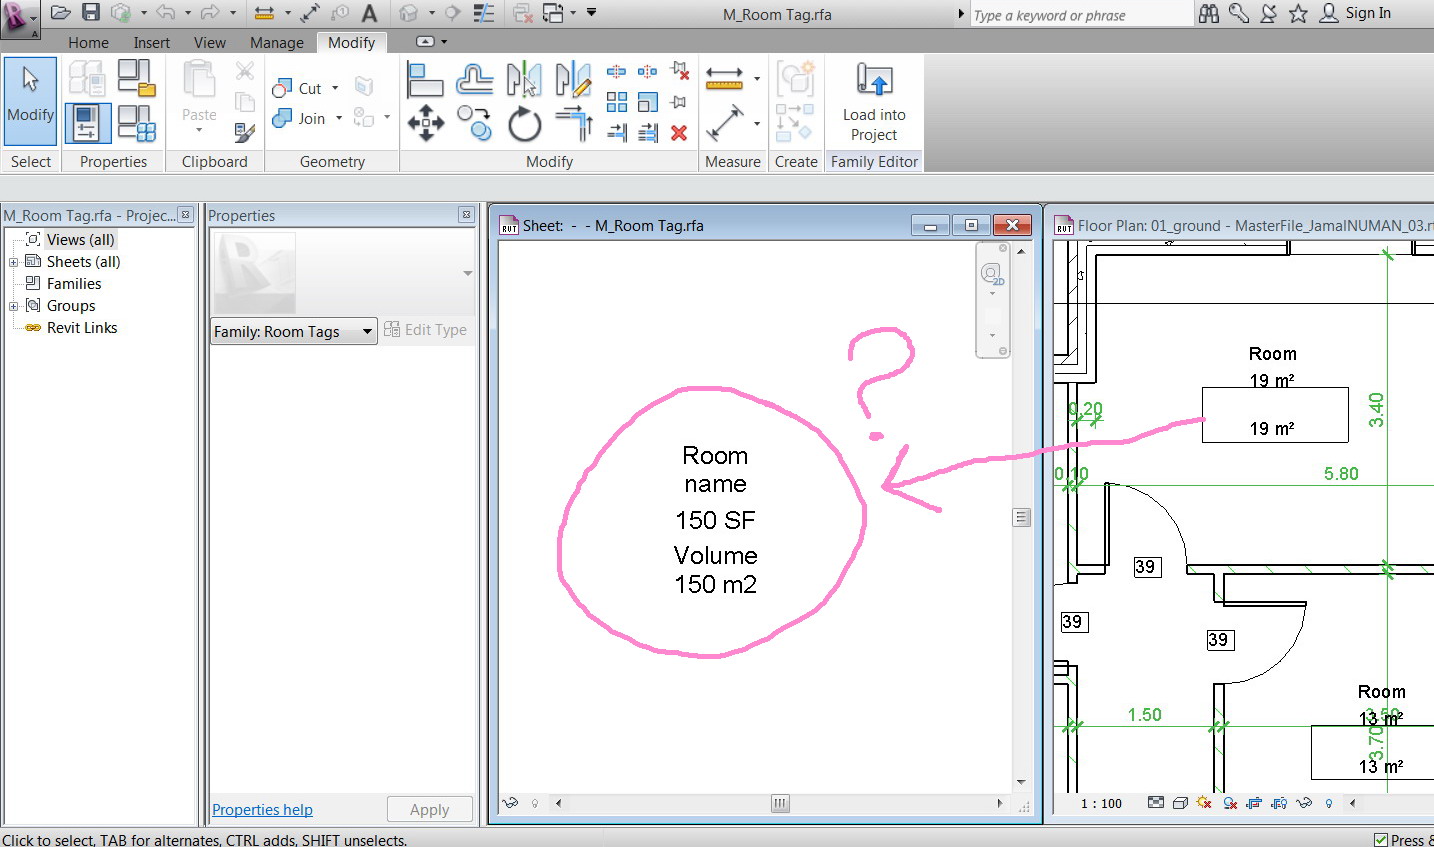This screenshot has width=1434, height=847.
Task: Click the Mirror Pick Axis icon
Action: 524,80
